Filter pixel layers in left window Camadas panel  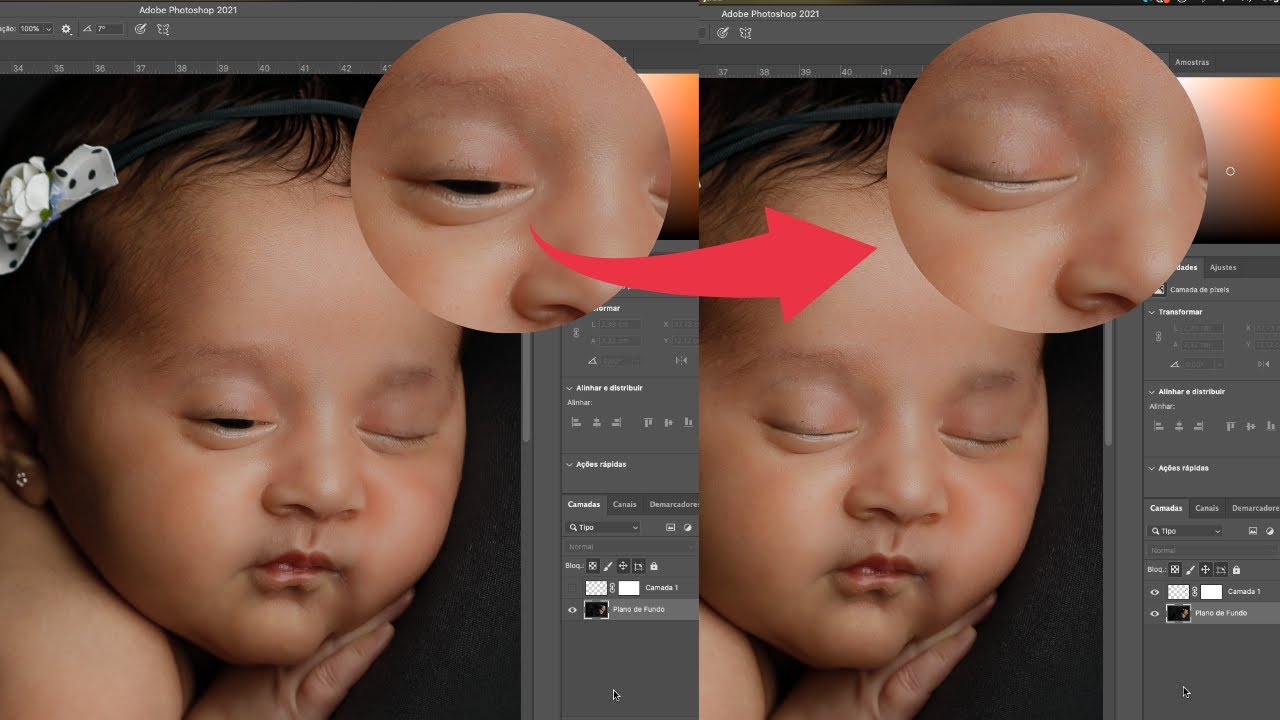coord(671,527)
